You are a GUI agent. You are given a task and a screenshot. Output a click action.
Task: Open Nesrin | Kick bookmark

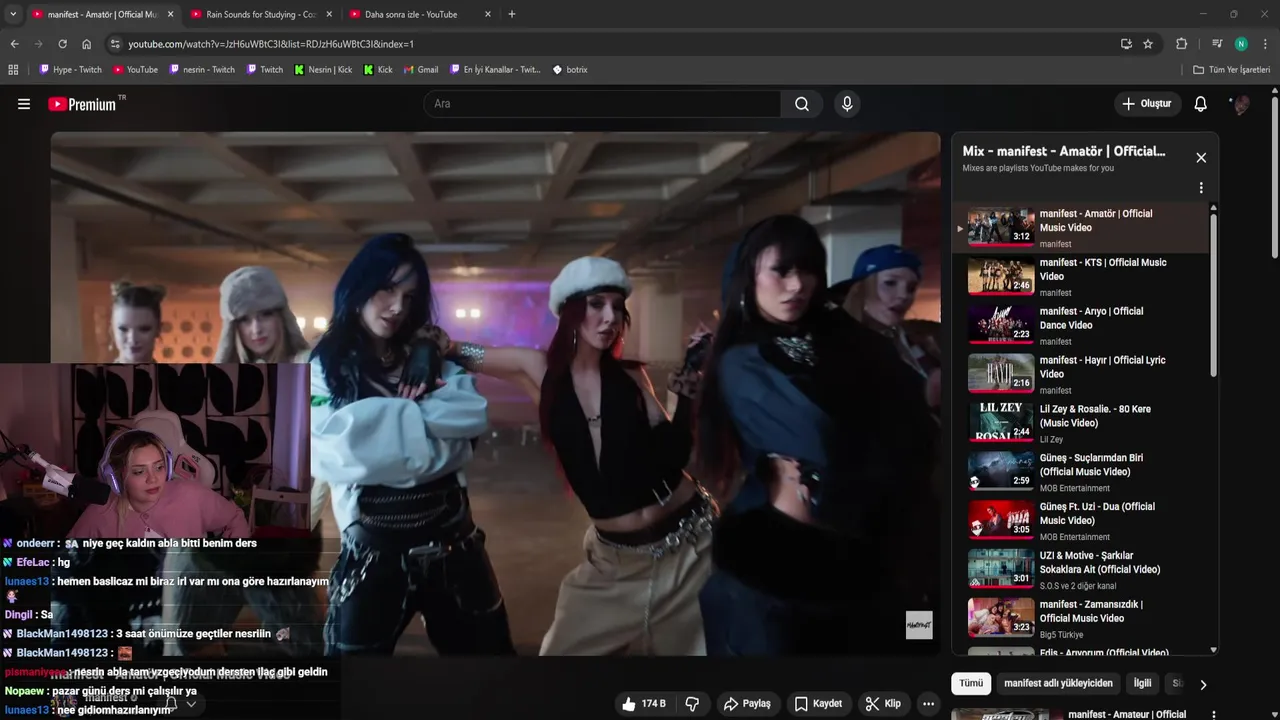(x=323, y=70)
